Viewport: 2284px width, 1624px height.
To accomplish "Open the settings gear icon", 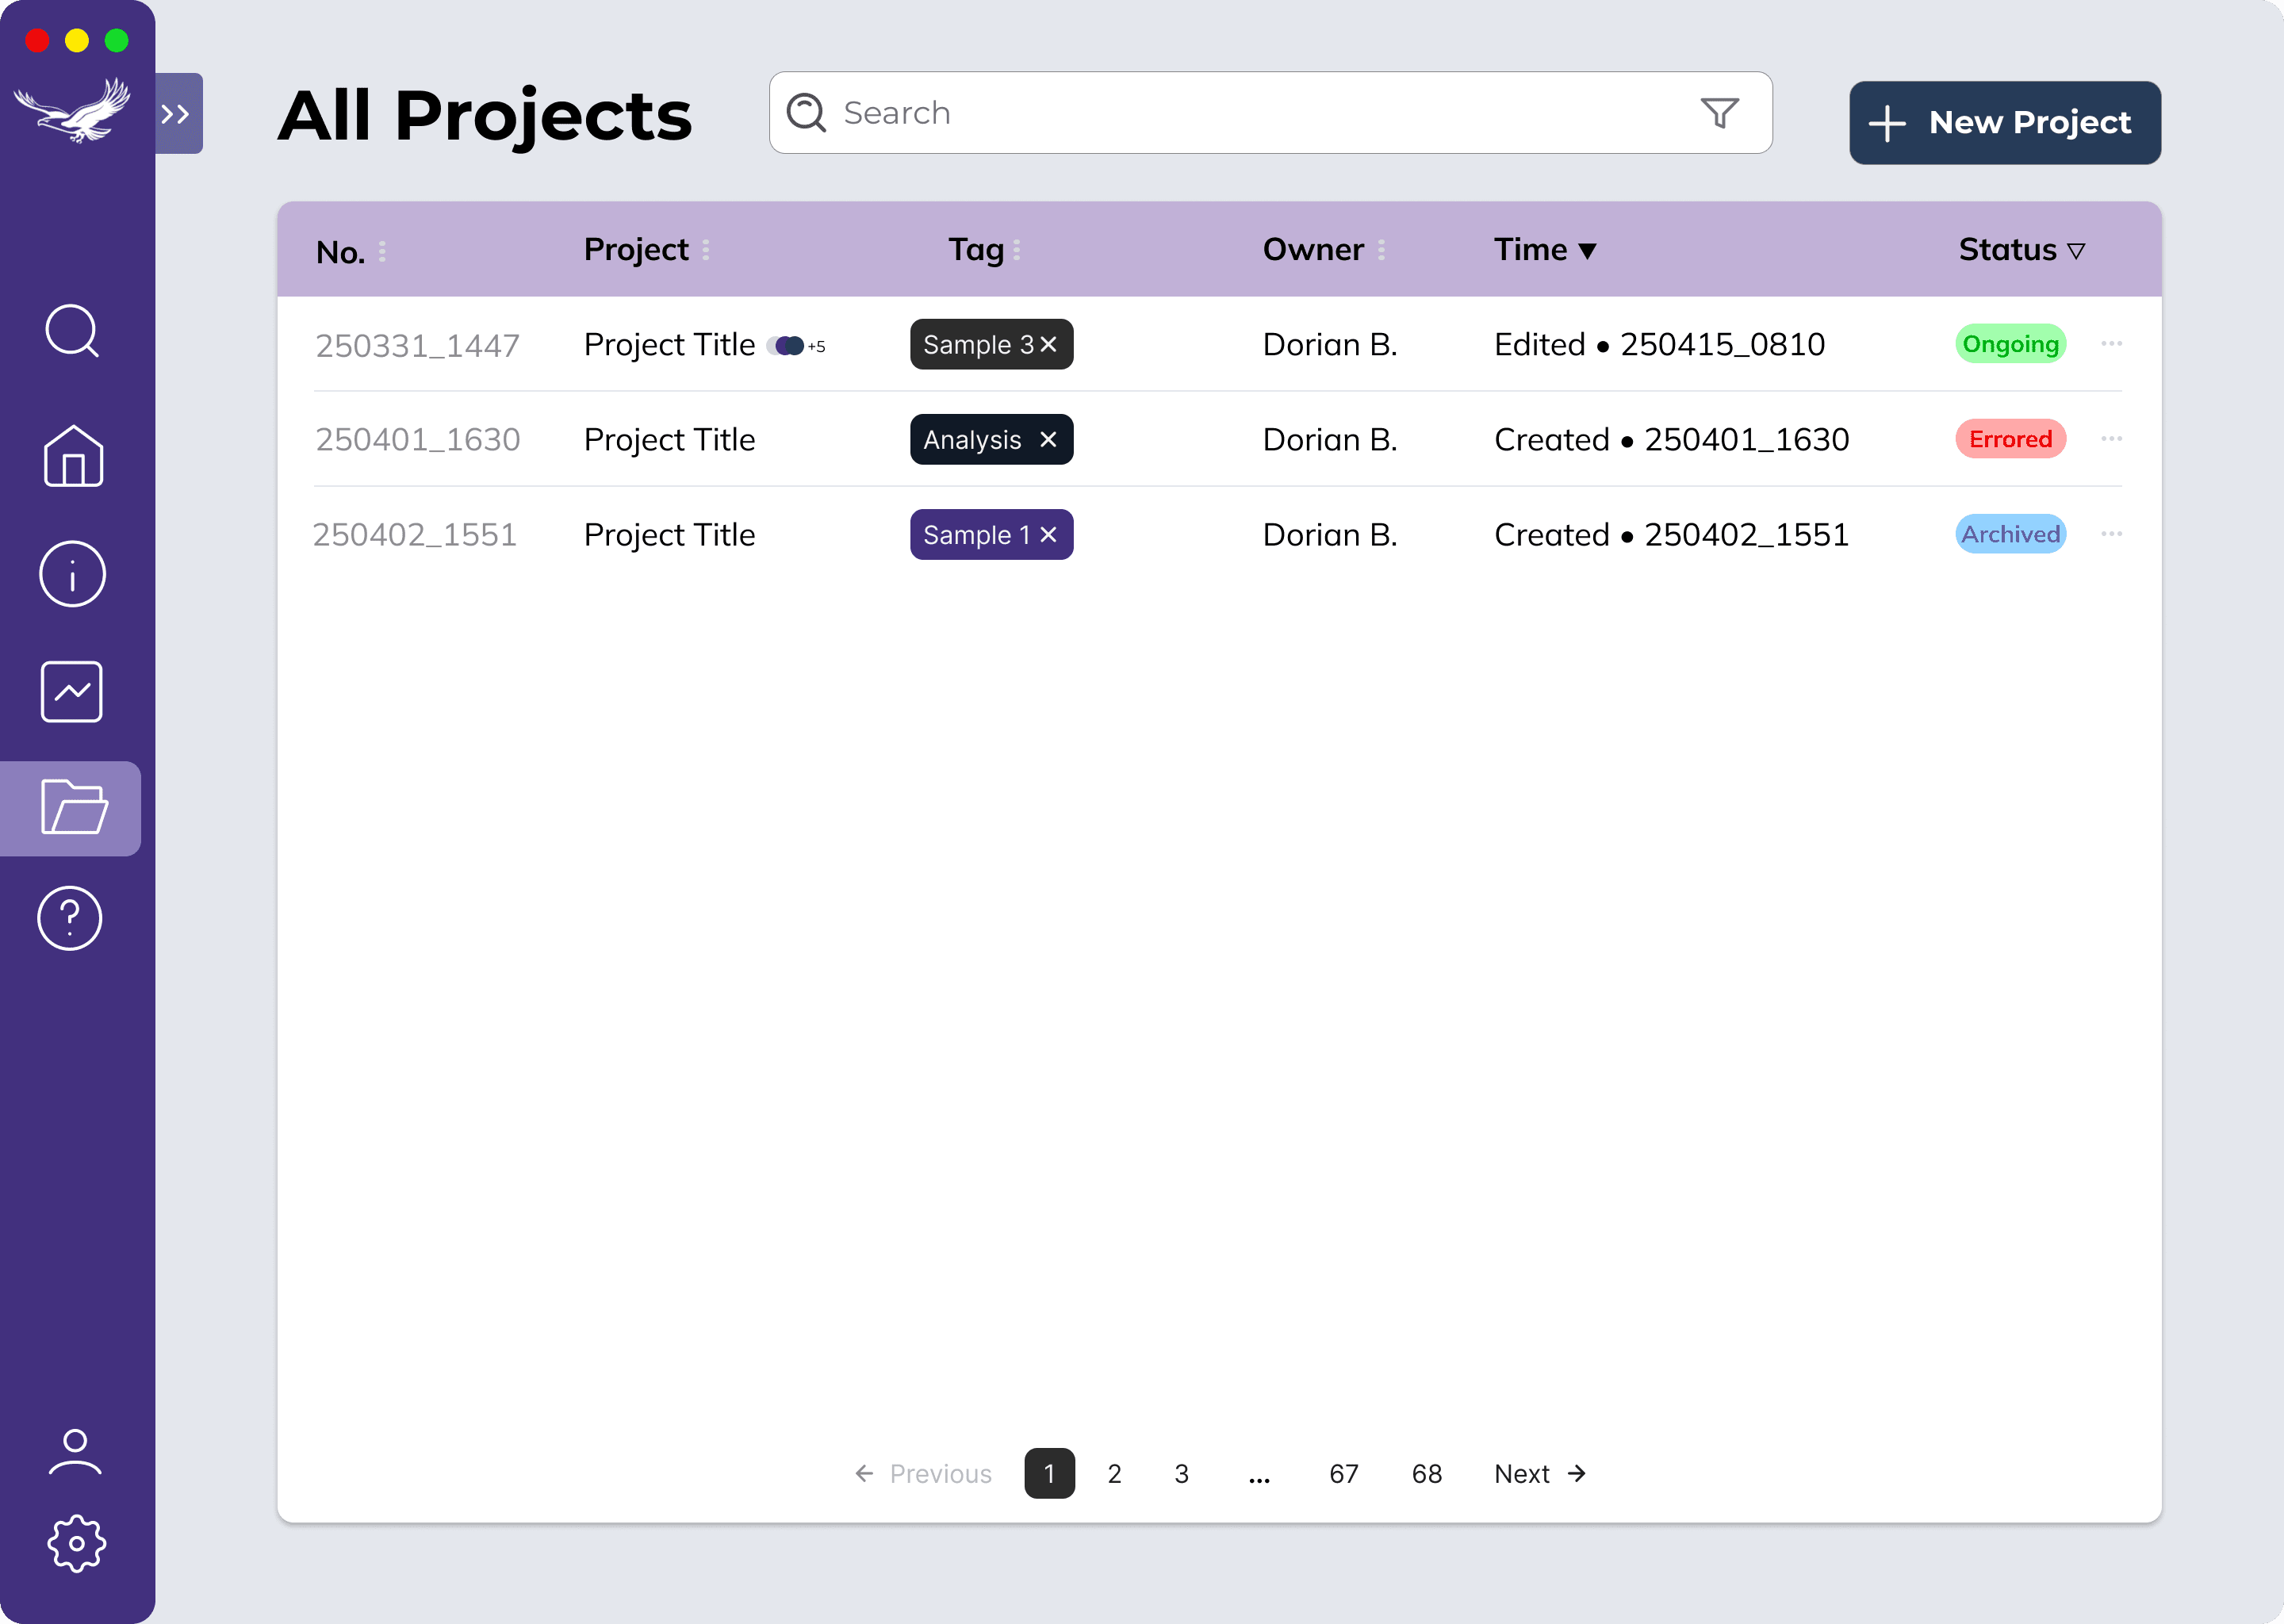I will [76, 1544].
